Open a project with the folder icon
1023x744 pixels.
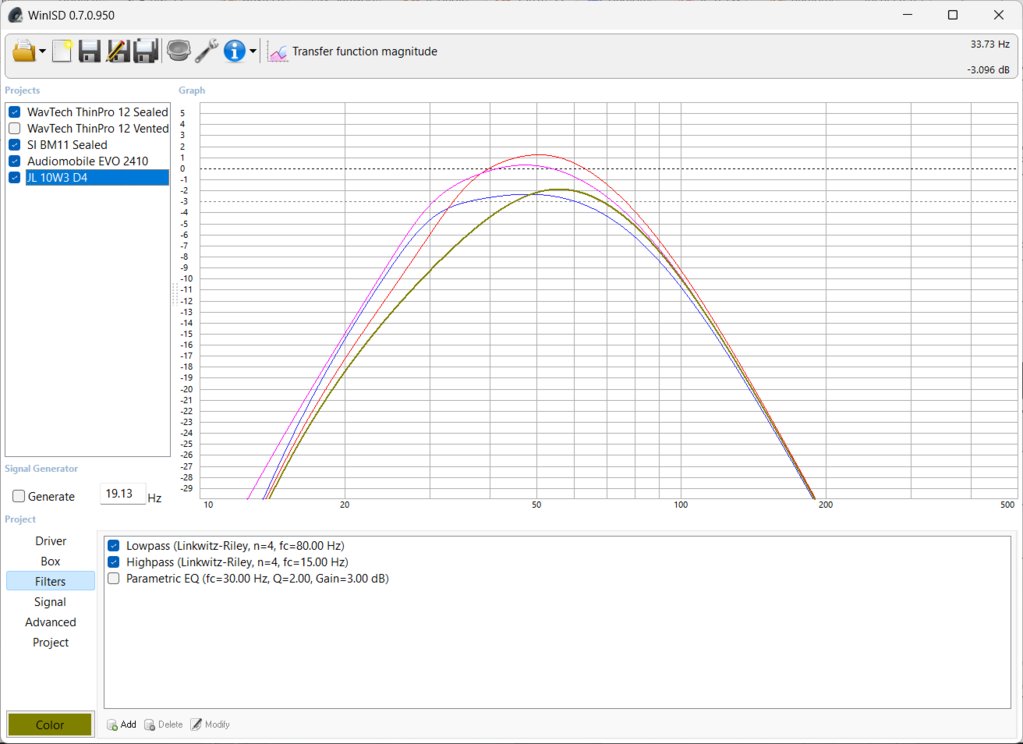coord(23,51)
